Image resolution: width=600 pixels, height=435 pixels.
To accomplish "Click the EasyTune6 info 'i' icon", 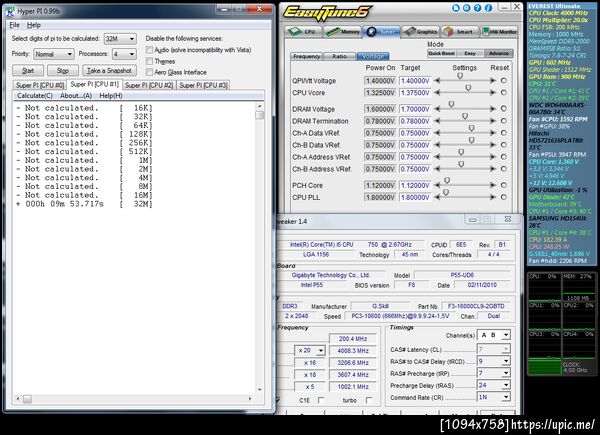I will click(x=489, y=8).
